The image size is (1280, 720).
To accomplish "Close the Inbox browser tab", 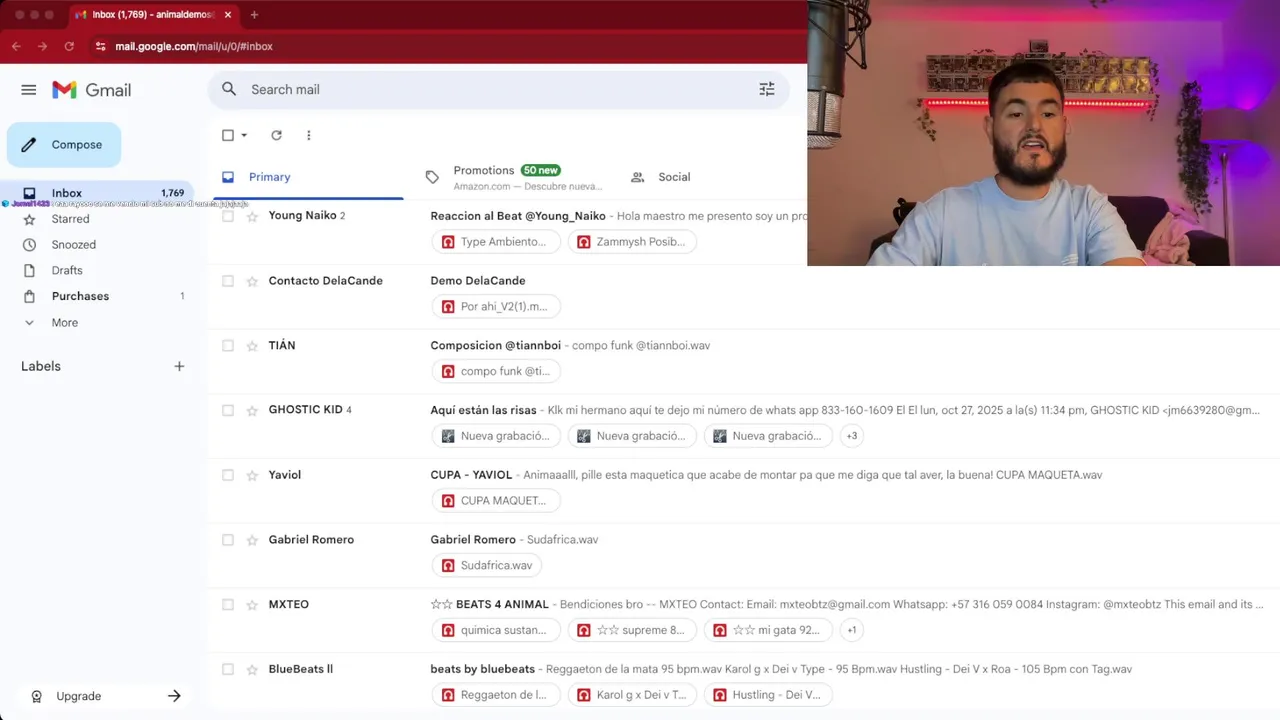I will [x=228, y=15].
